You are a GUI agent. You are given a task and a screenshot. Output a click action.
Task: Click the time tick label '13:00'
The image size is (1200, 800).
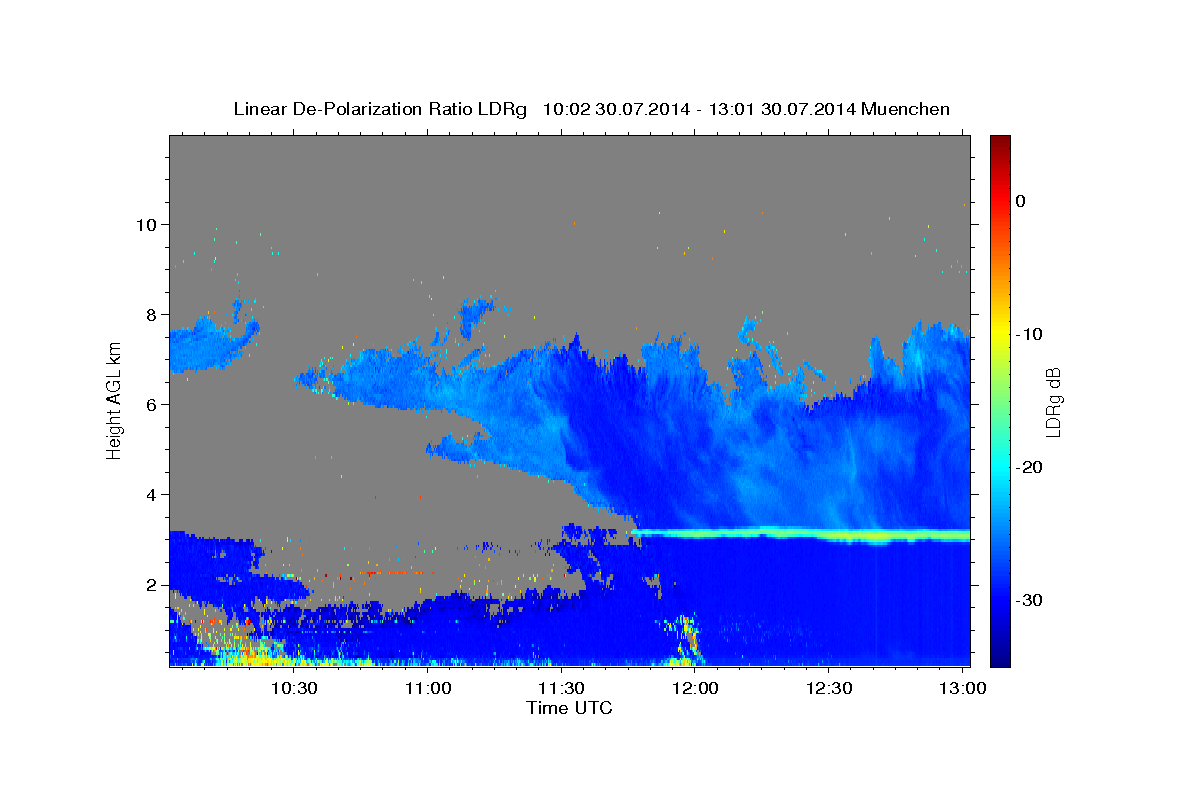coord(962,688)
